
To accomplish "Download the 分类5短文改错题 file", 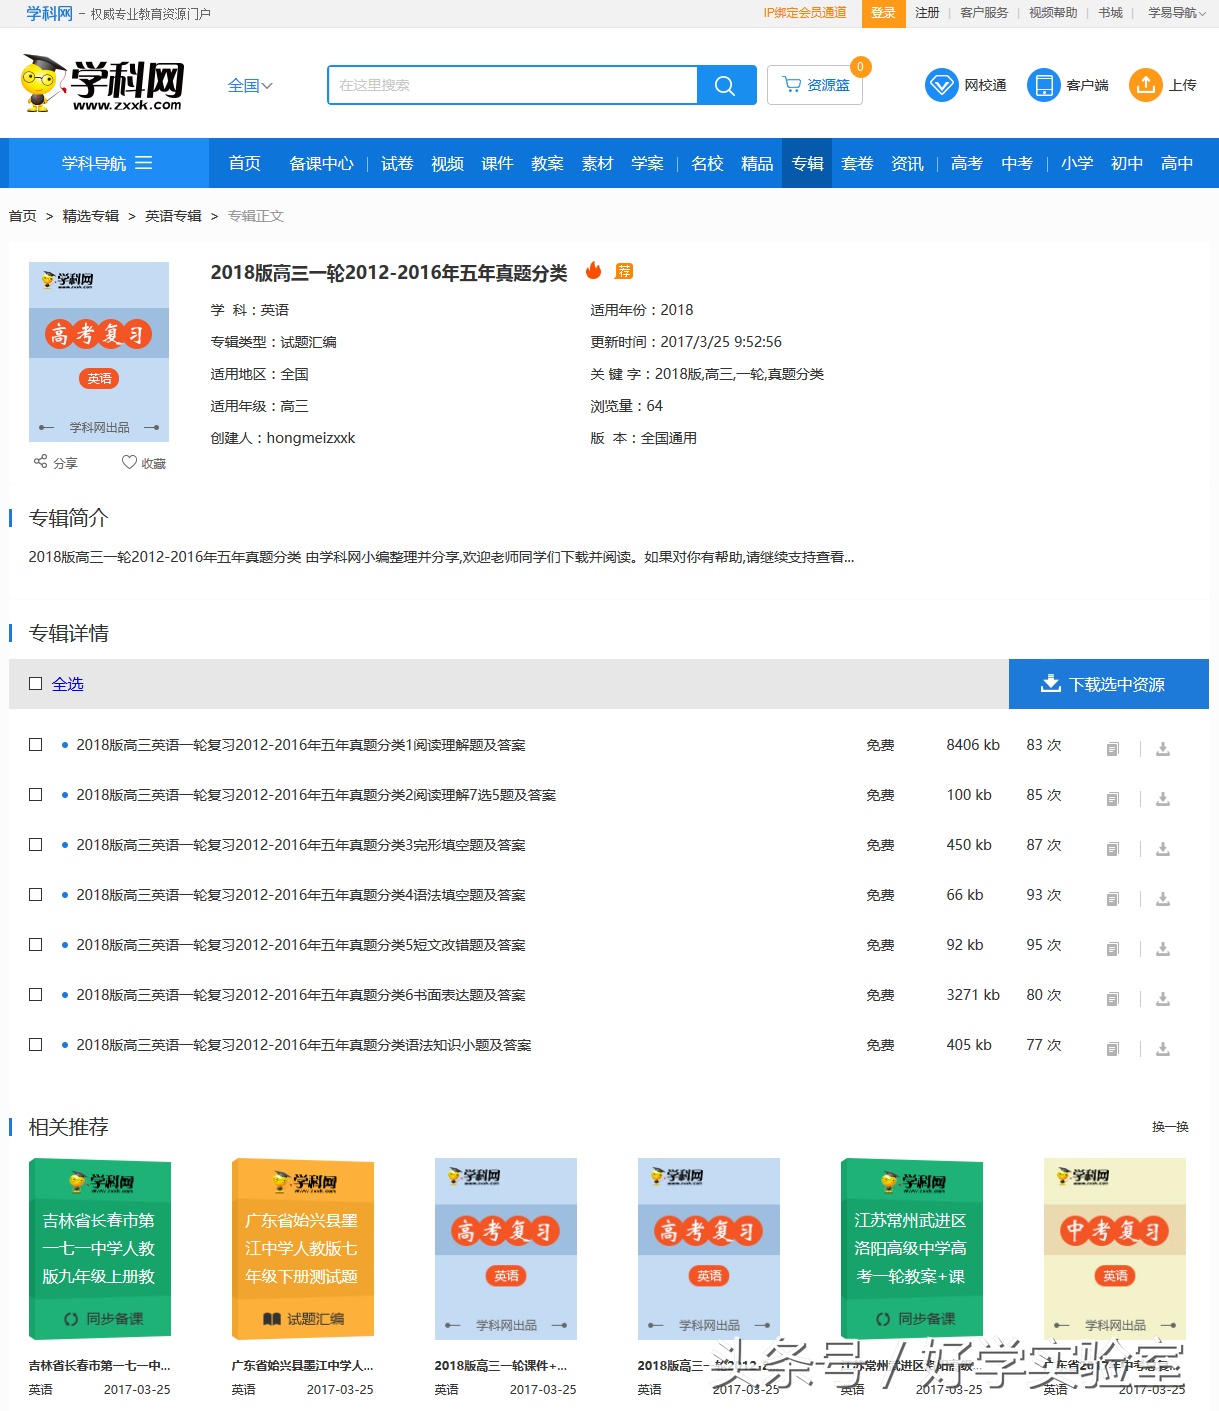I will pos(1163,949).
